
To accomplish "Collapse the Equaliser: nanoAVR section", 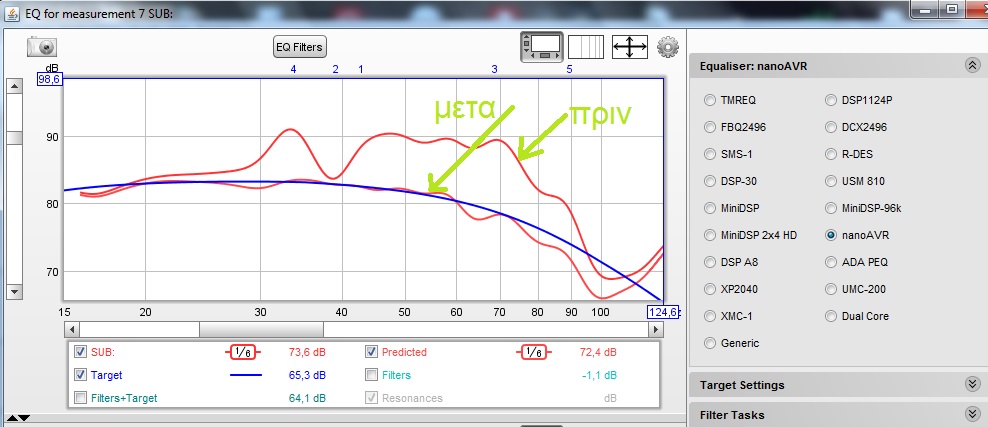I will [x=972, y=65].
